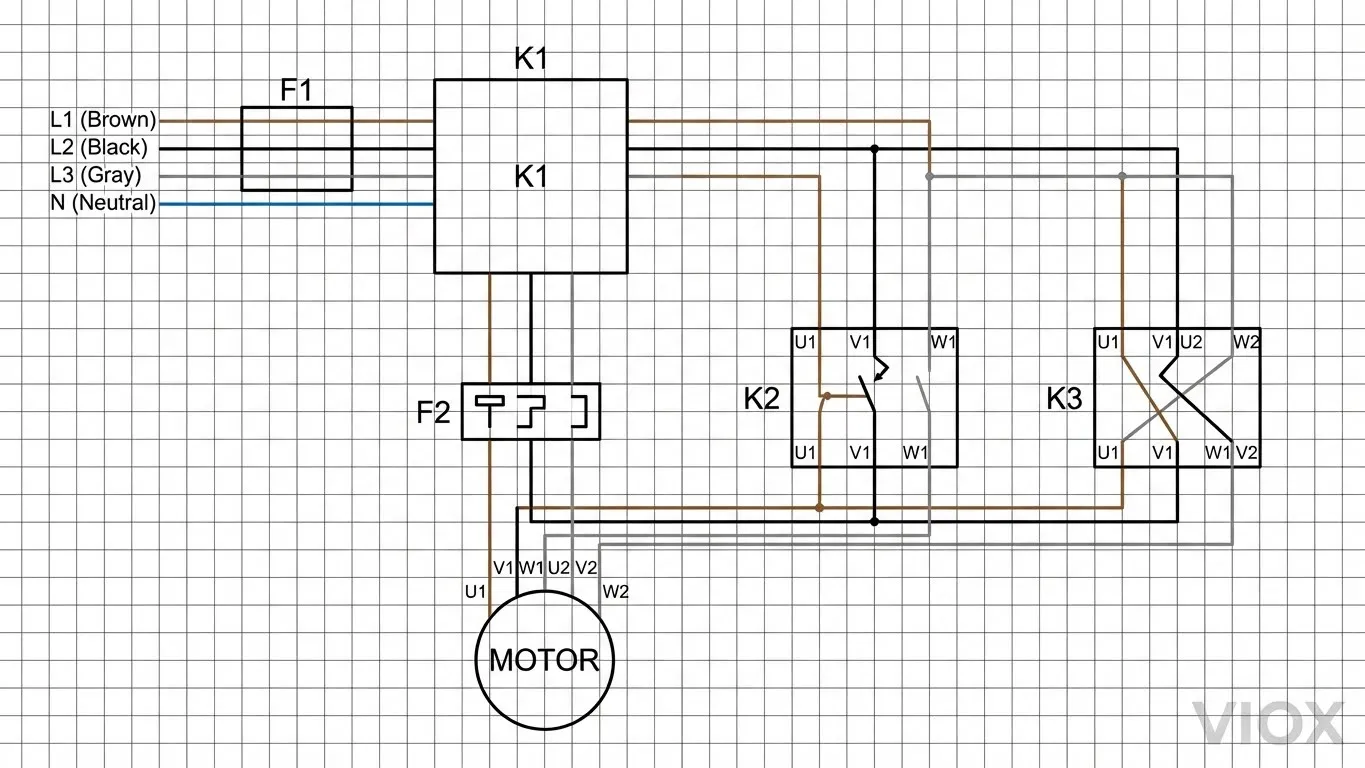The image size is (1365, 768).
Task: Click the first thermal element symbol in F2
Action: tap(490, 410)
